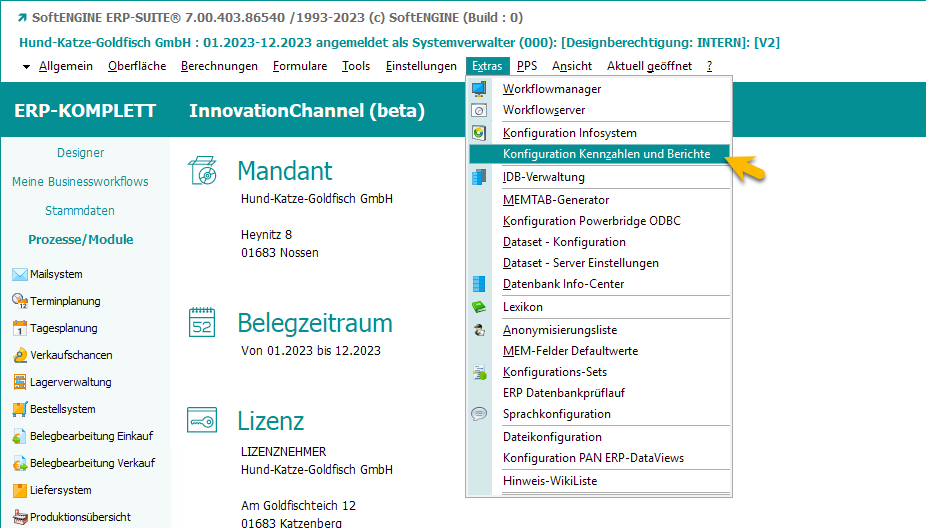Viewport: 926px width, 528px height.
Task: Choose Datenbank Info-Center from Extras menu
Action: (x=563, y=284)
